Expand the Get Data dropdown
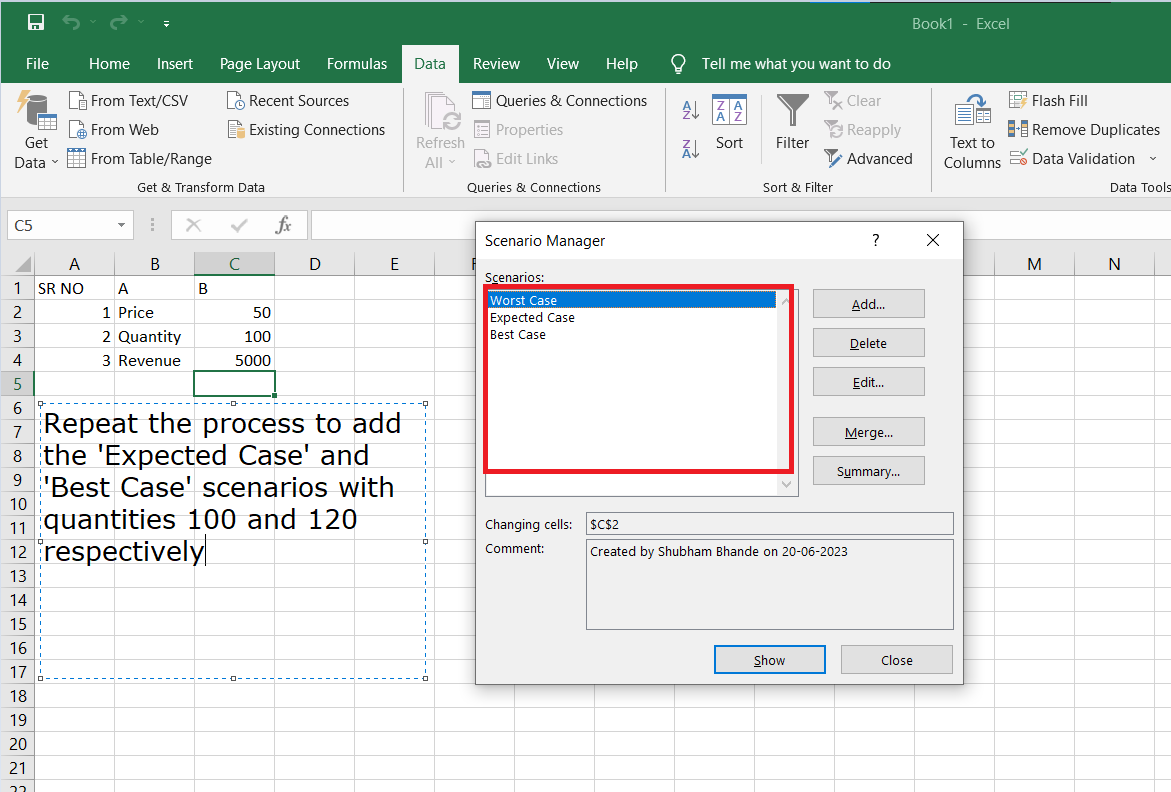The image size is (1171, 792). pos(36,130)
